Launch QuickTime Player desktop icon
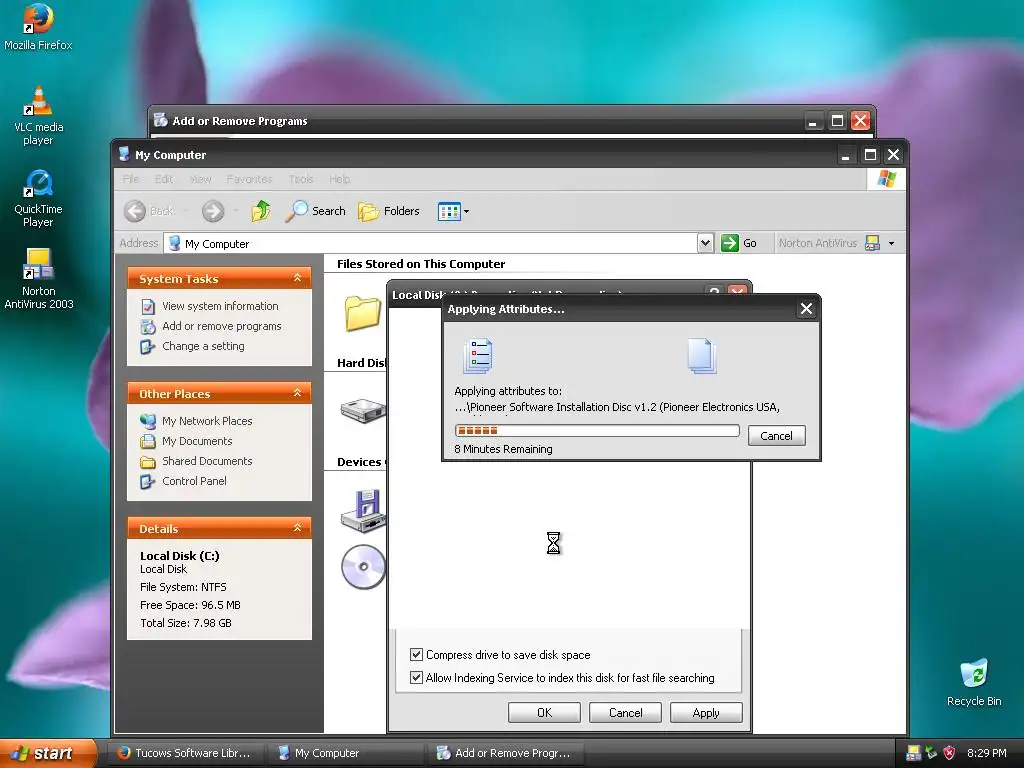This screenshot has height=768, width=1024. (x=38, y=198)
